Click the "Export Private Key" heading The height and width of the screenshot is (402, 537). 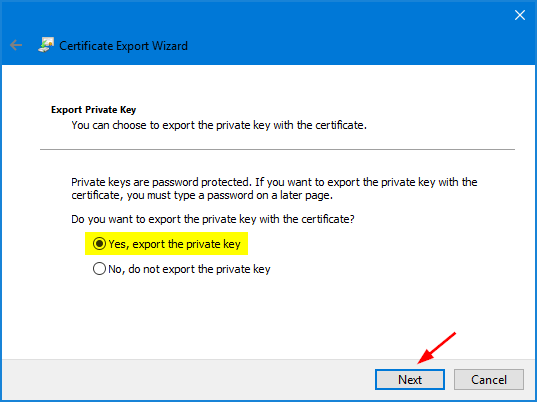tap(93, 110)
